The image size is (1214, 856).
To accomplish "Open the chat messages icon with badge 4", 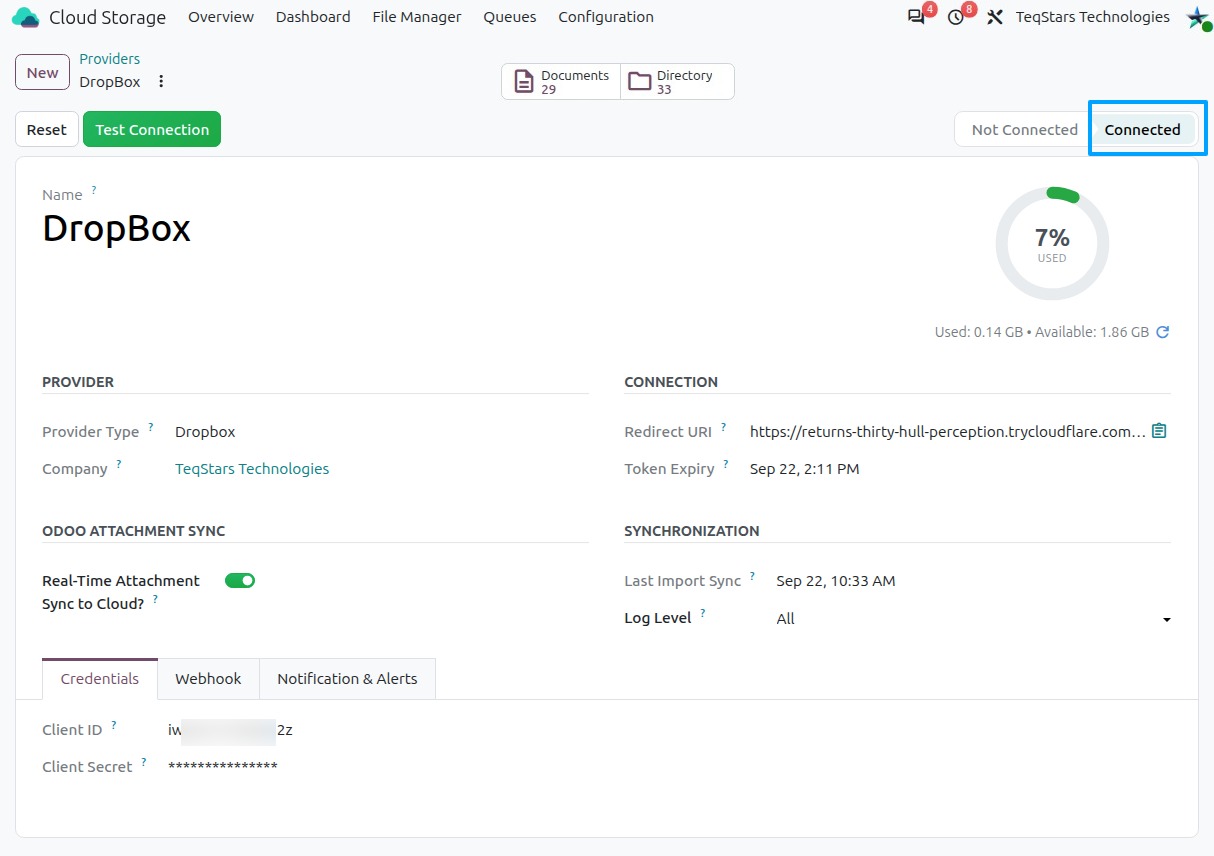I will click(916, 17).
